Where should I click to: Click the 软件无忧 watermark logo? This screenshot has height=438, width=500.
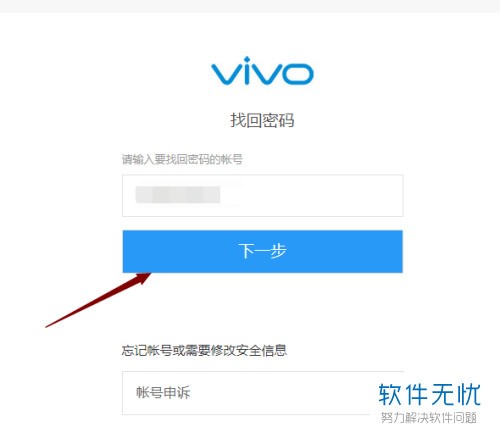(x=429, y=394)
